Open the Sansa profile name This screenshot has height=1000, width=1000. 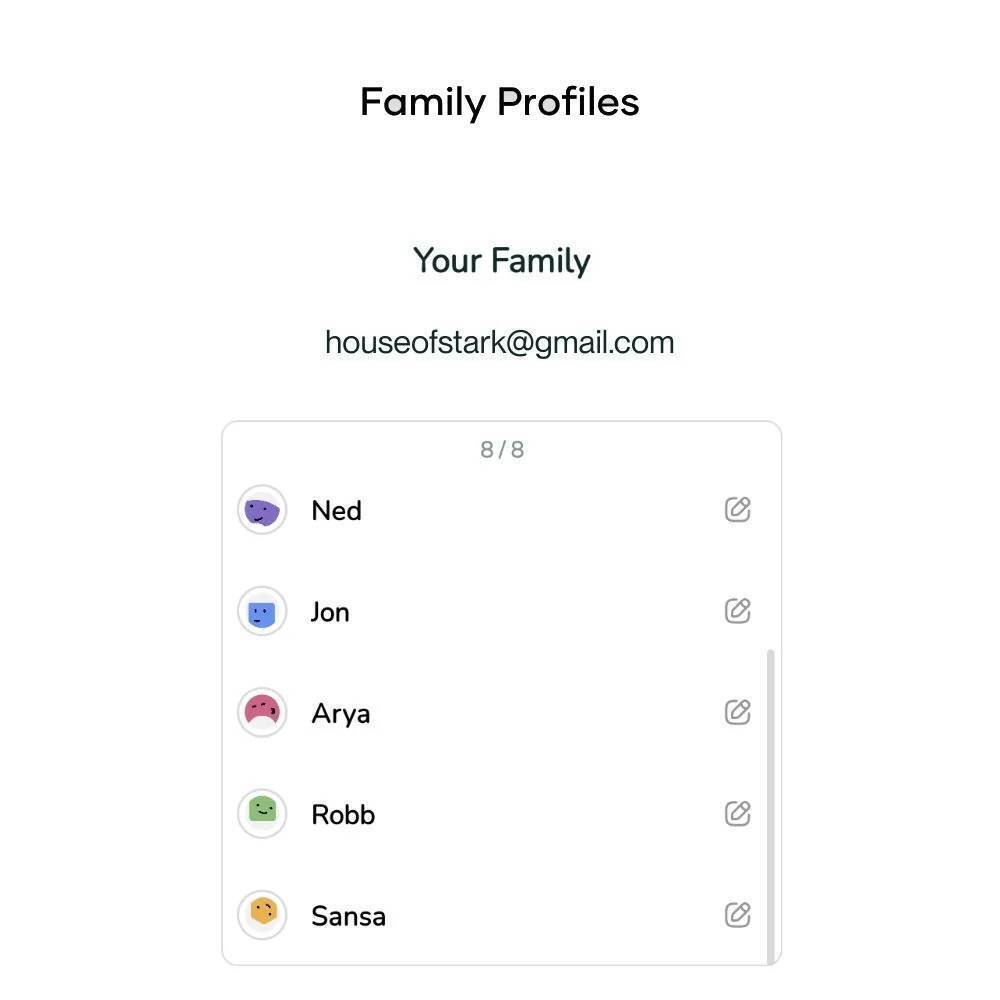(x=348, y=916)
